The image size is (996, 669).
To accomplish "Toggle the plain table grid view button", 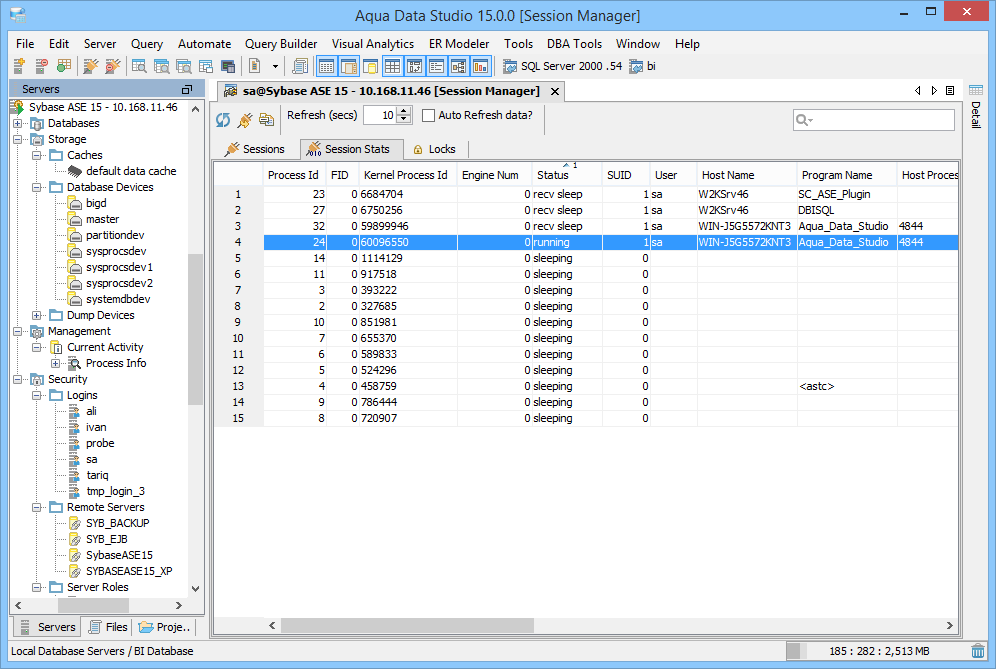I will (x=393, y=66).
